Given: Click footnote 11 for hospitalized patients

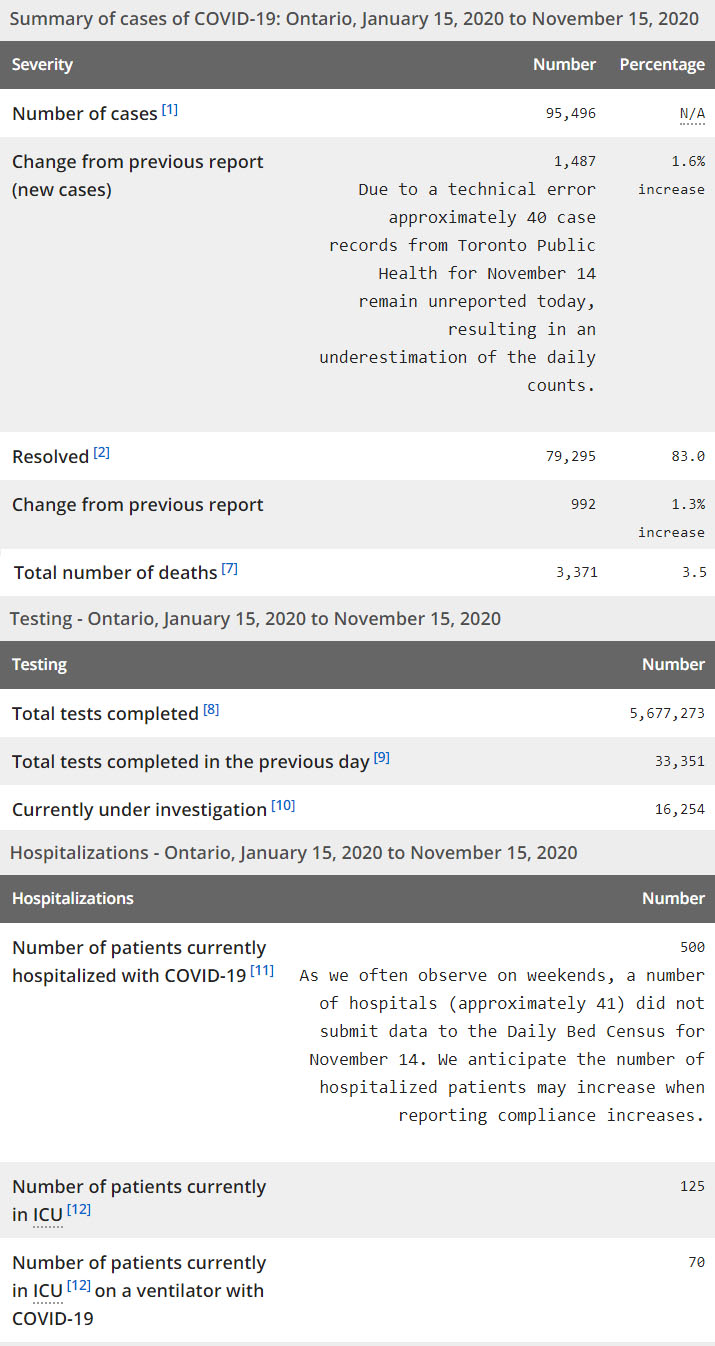Looking at the screenshot, I should point(262,970).
